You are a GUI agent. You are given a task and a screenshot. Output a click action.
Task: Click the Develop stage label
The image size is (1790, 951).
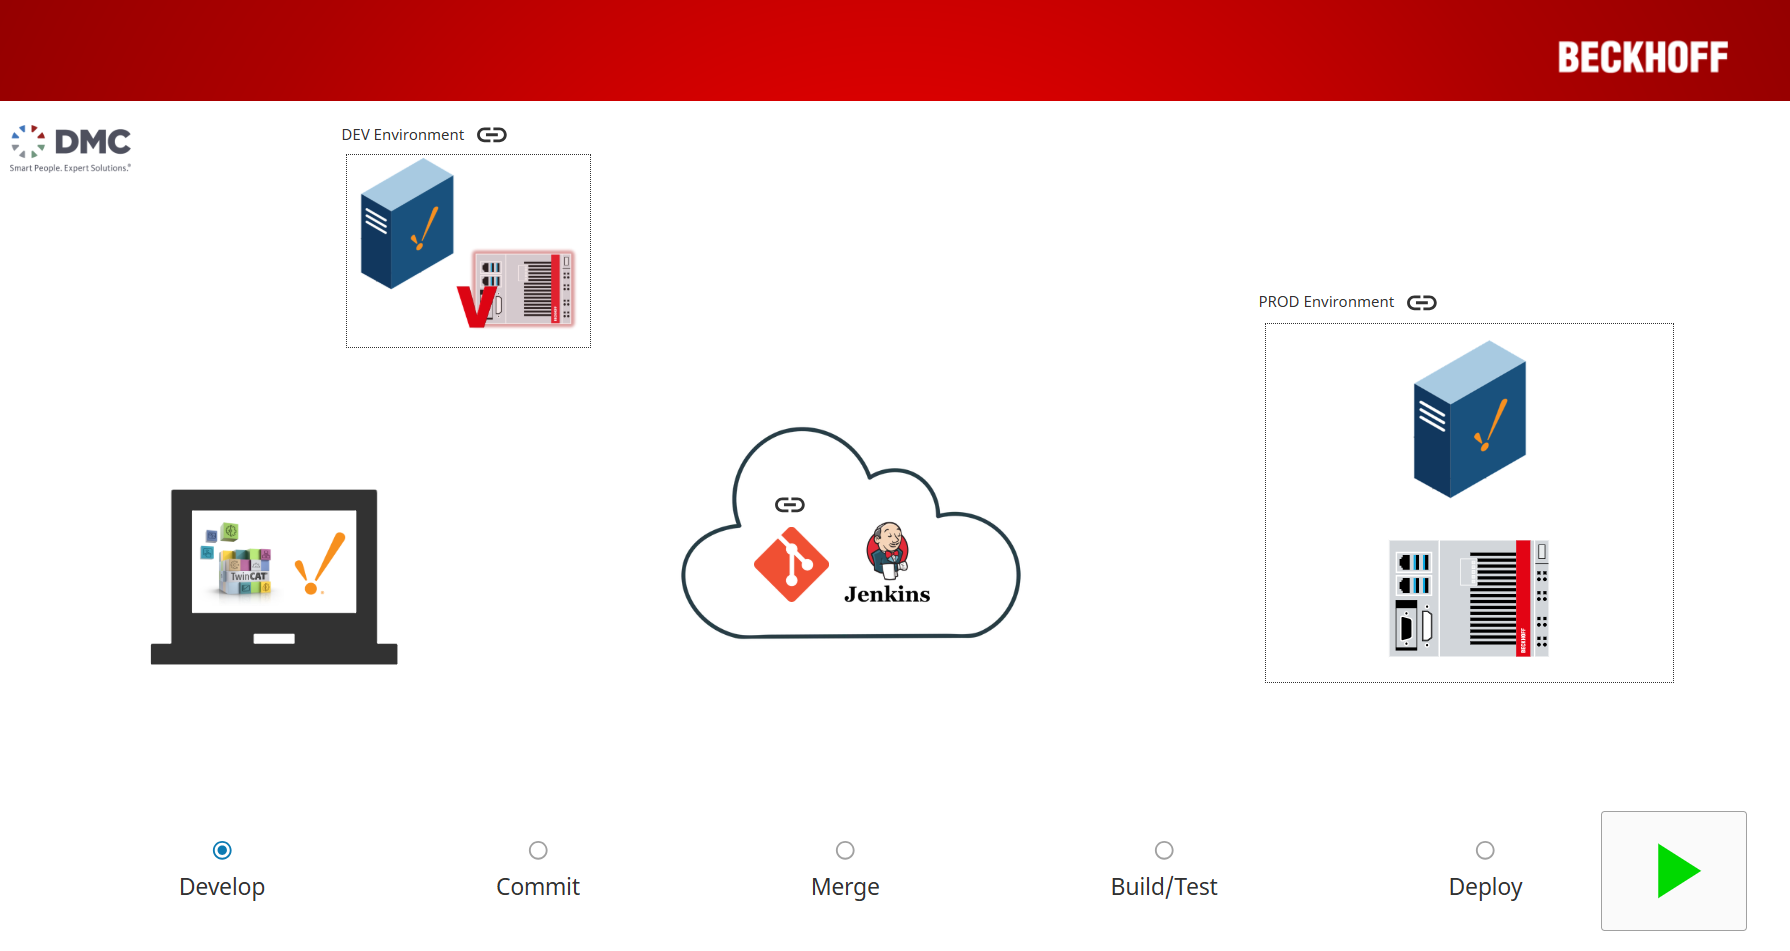222,887
